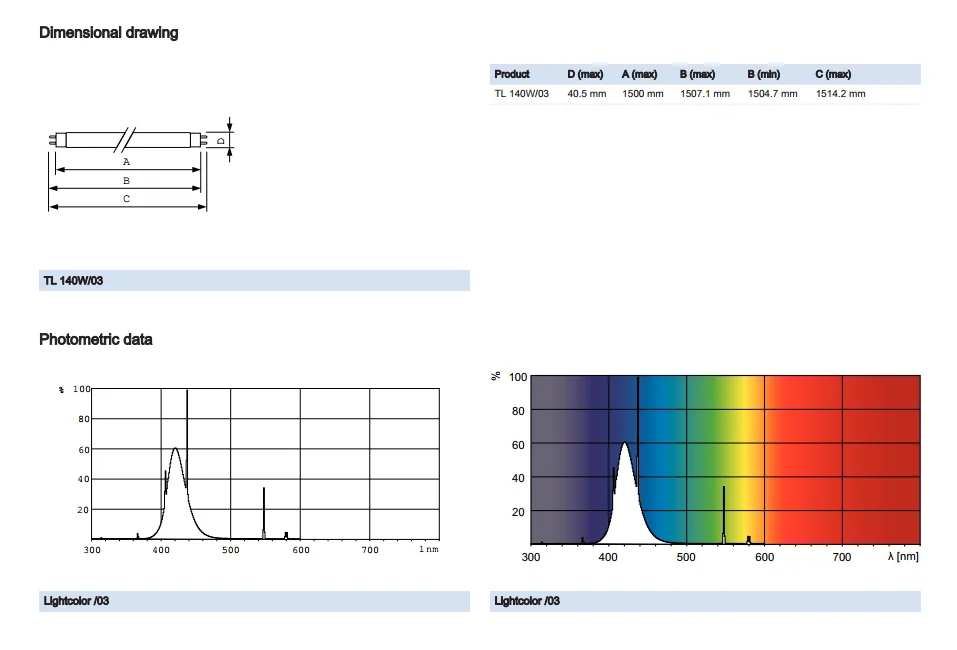This screenshot has height=650, width=957.
Task: Click the 'TL 140W/03' table cell
Action: click(x=521, y=94)
